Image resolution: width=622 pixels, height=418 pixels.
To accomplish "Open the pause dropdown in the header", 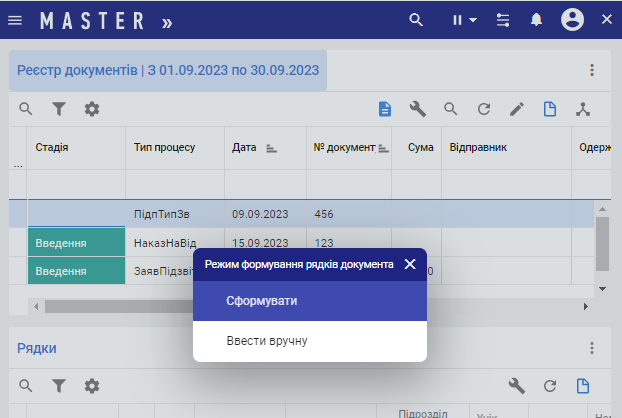I will click(463, 20).
